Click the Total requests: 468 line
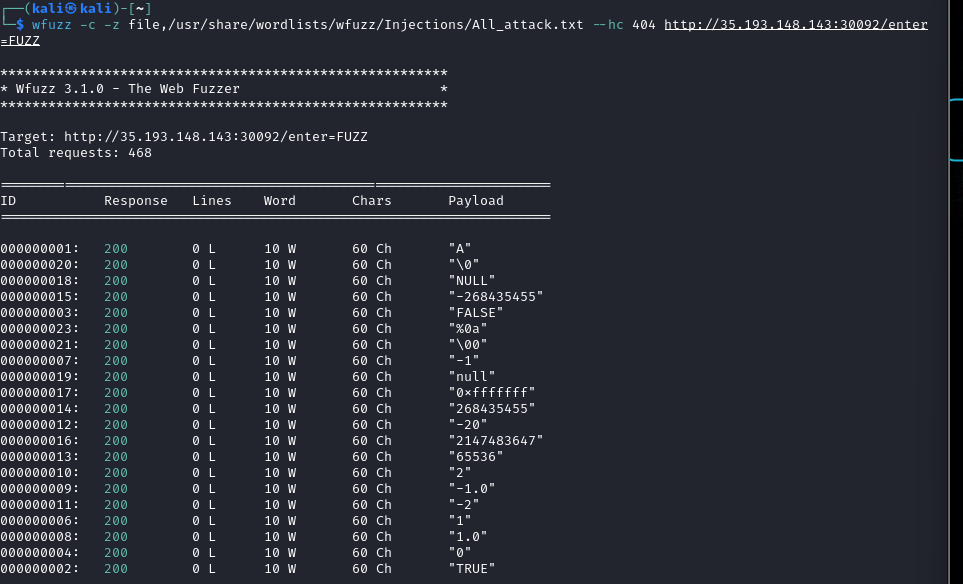Image resolution: width=963 pixels, height=584 pixels. tap(76, 152)
